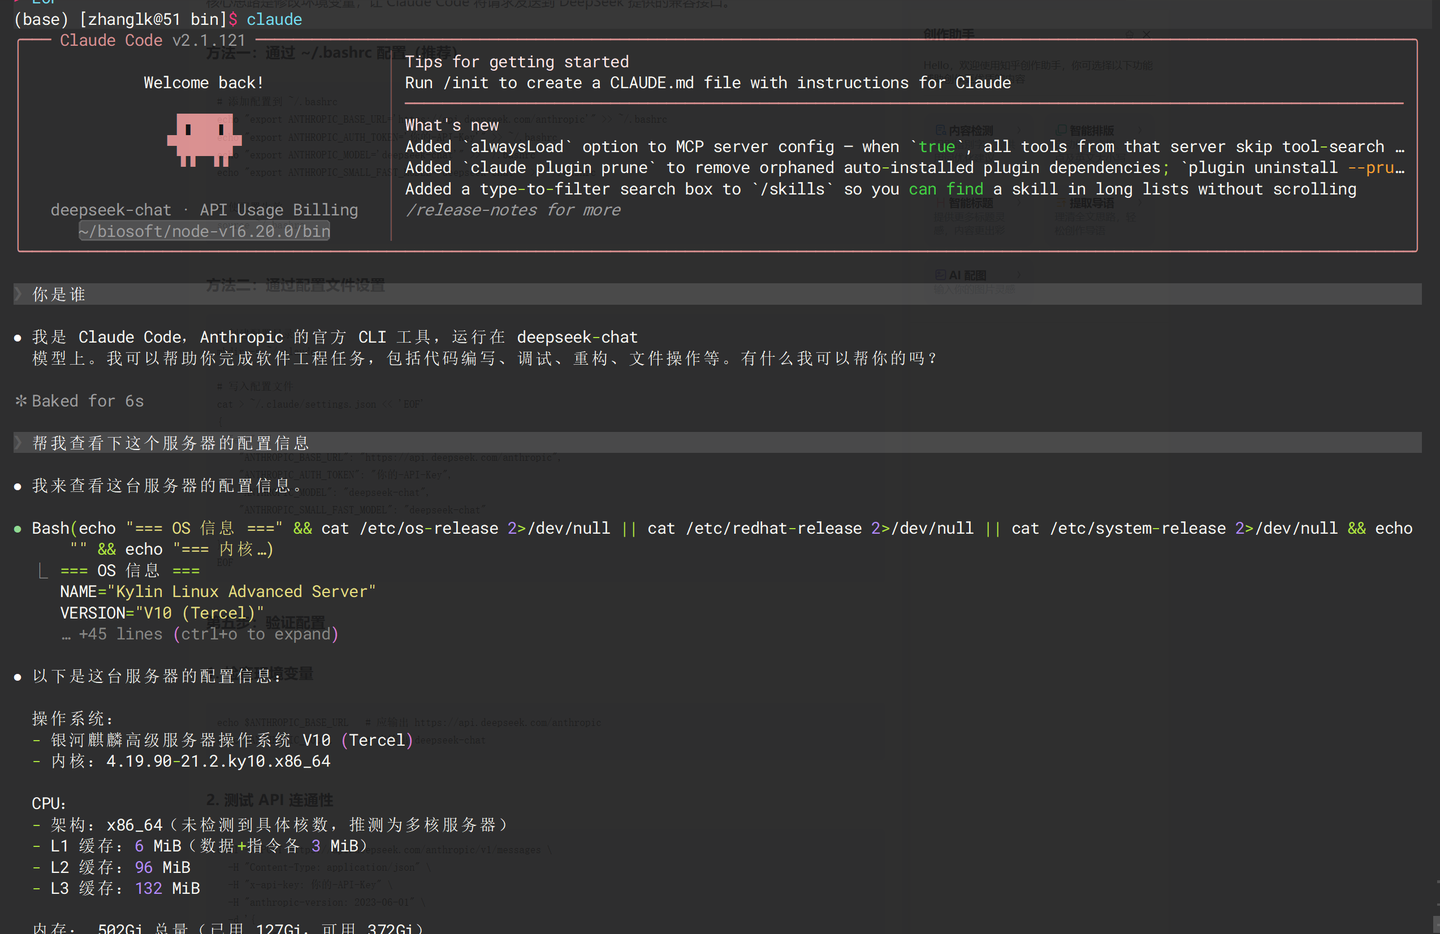The height and width of the screenshot is (934, 1440).
Task: Click "/release-notes for more"
Action: click(513, 210)
